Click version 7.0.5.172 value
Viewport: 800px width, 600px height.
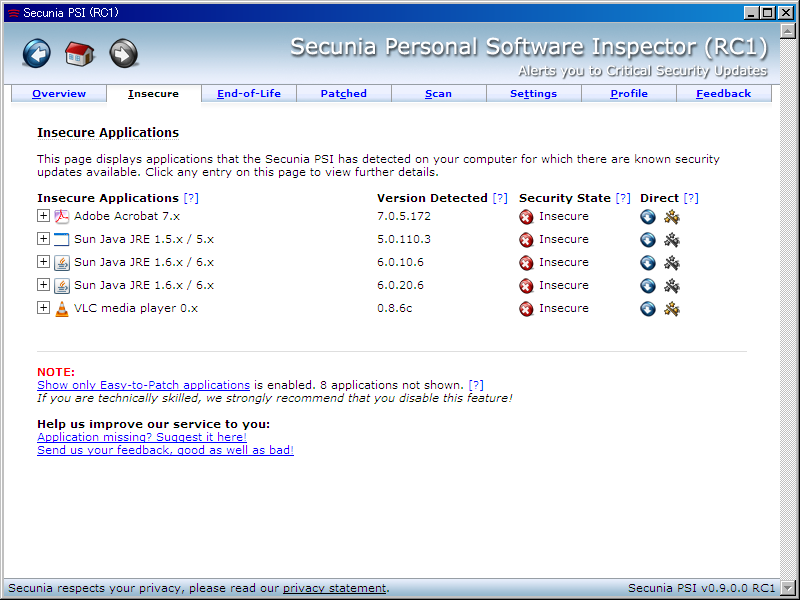tap(404, 216)
